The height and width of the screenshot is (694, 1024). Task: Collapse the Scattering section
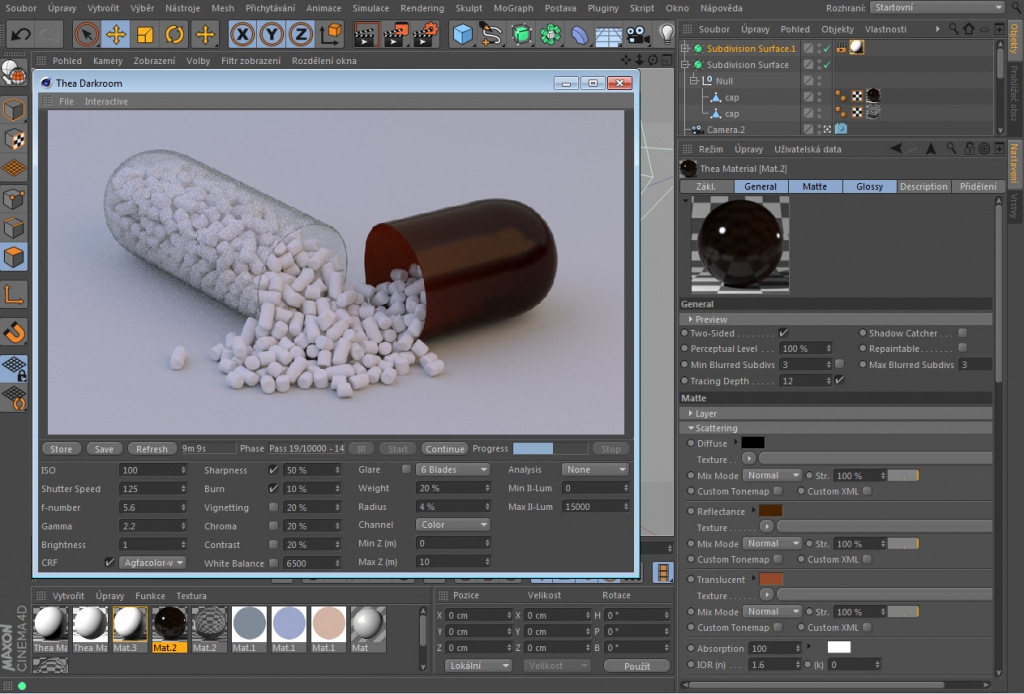(690, 428)
